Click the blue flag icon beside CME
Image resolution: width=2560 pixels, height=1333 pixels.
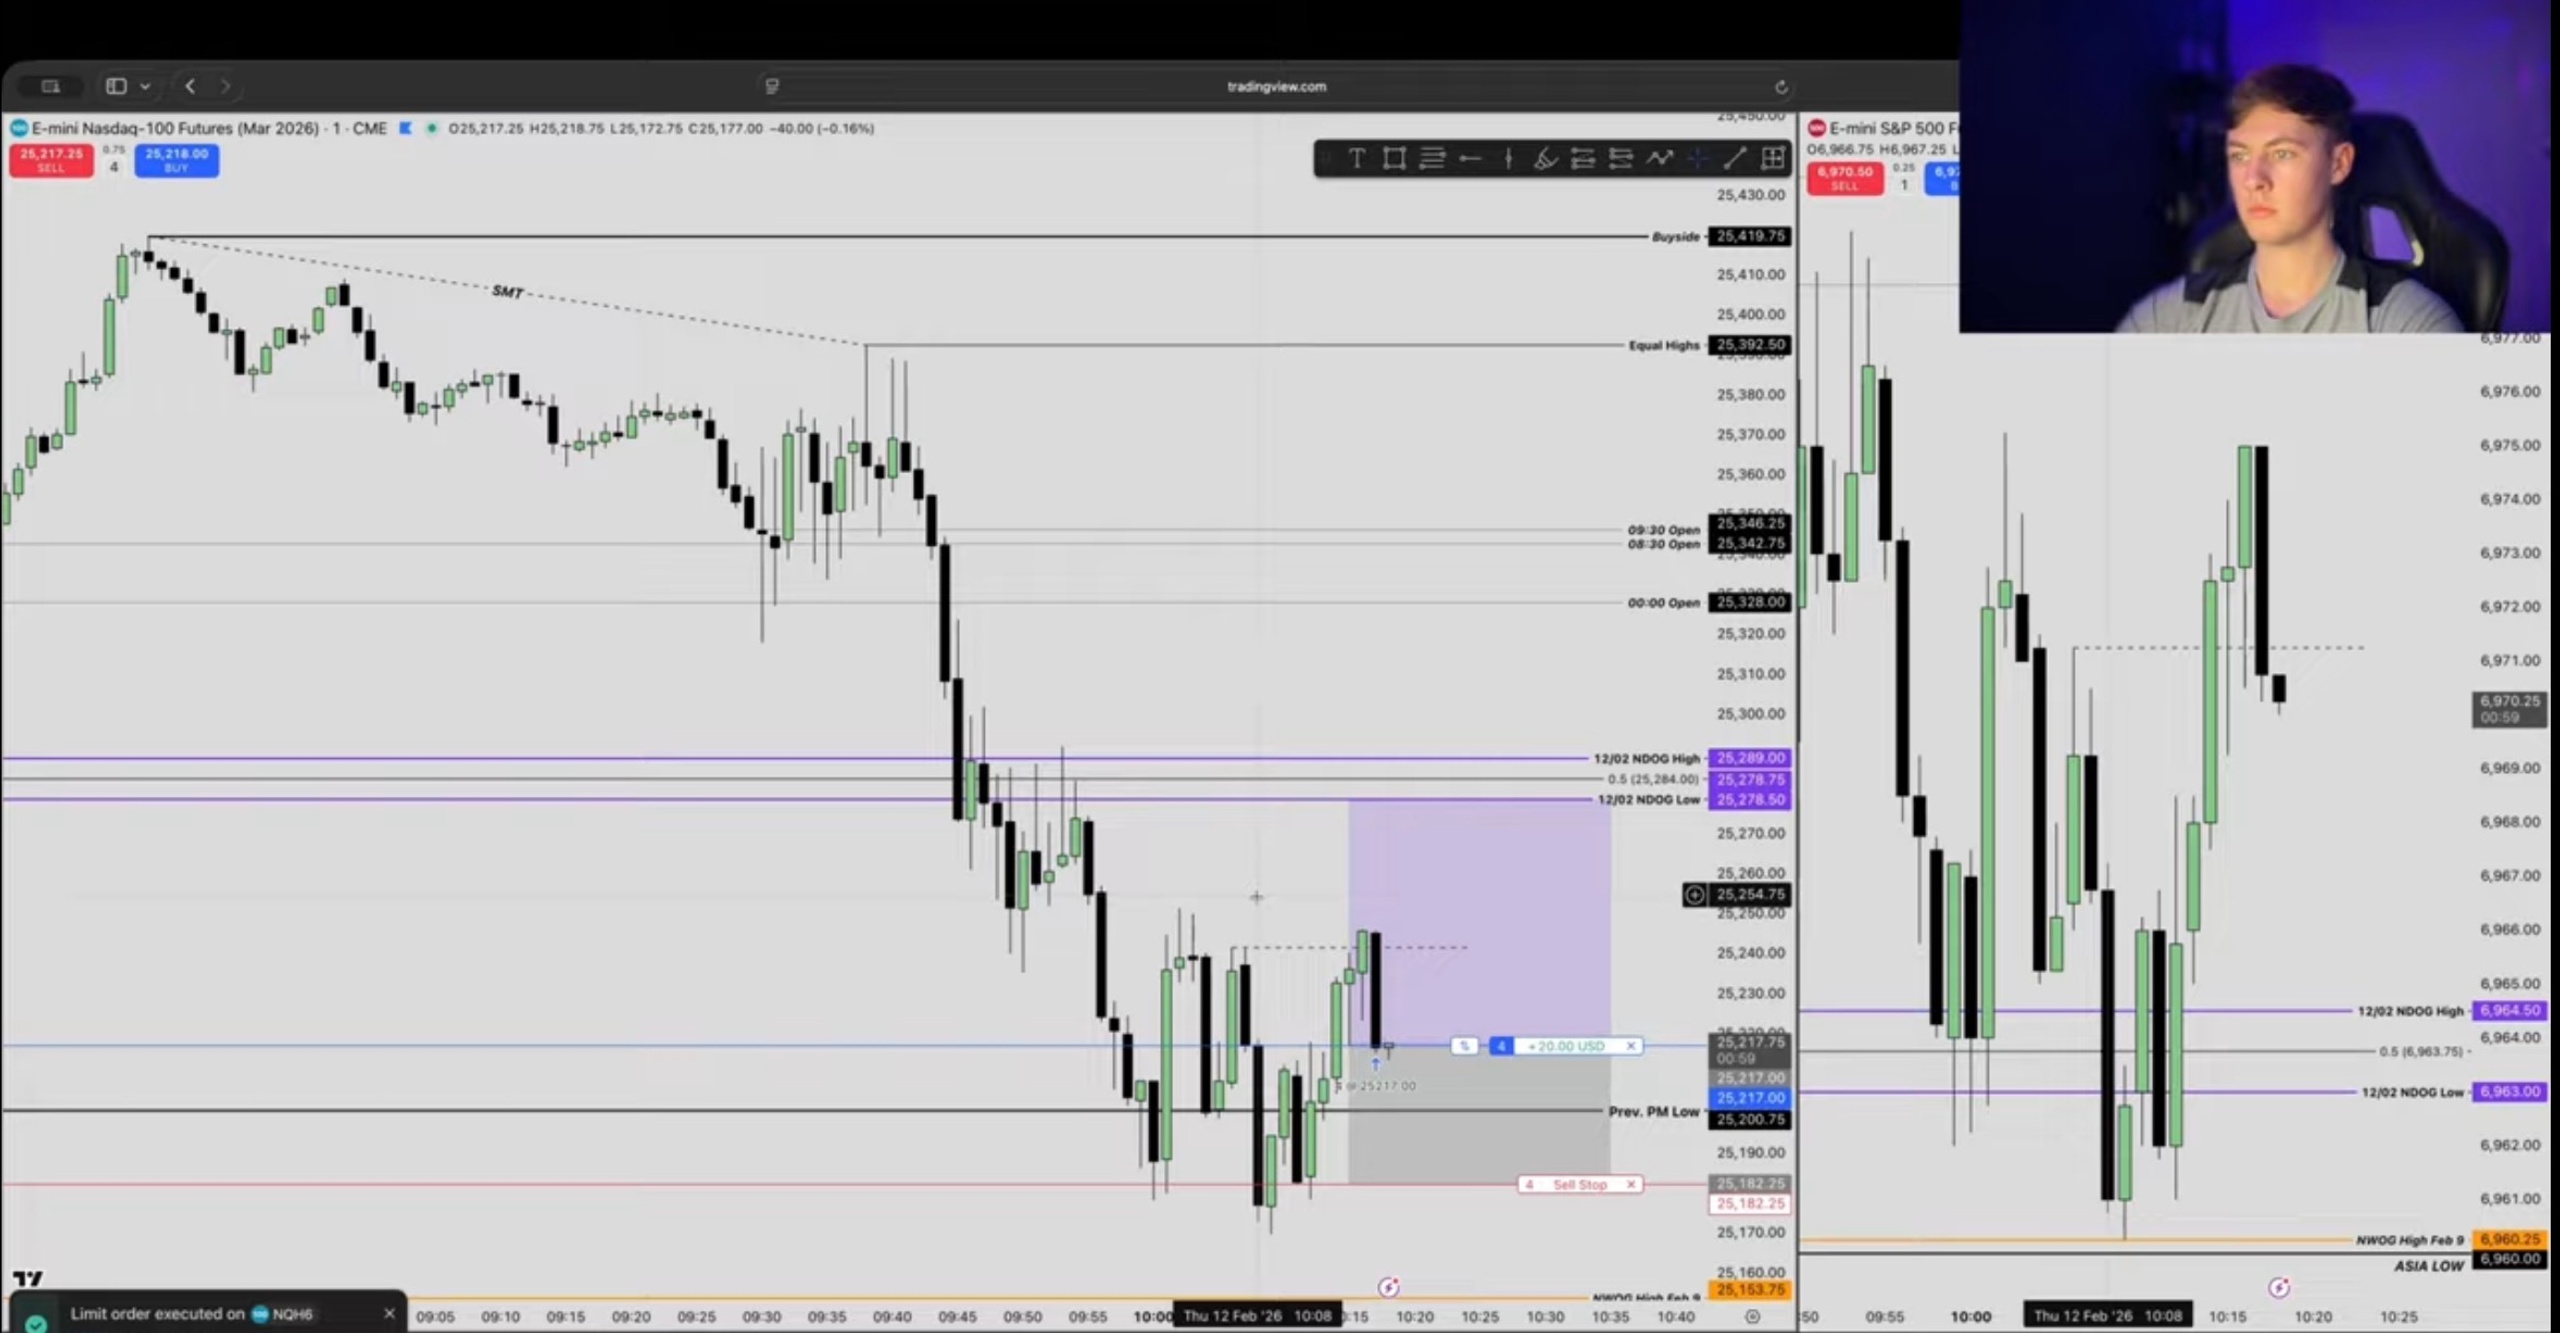[x=405, y=128]
